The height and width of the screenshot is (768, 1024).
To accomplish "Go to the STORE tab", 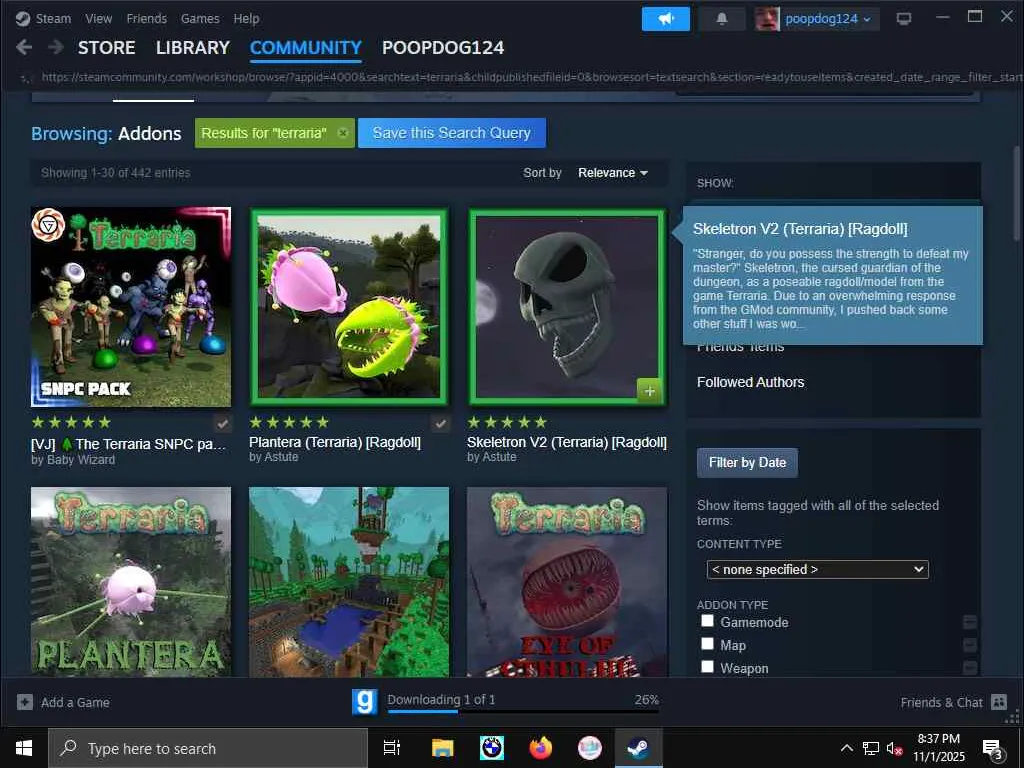I will (x=106, y=48).
